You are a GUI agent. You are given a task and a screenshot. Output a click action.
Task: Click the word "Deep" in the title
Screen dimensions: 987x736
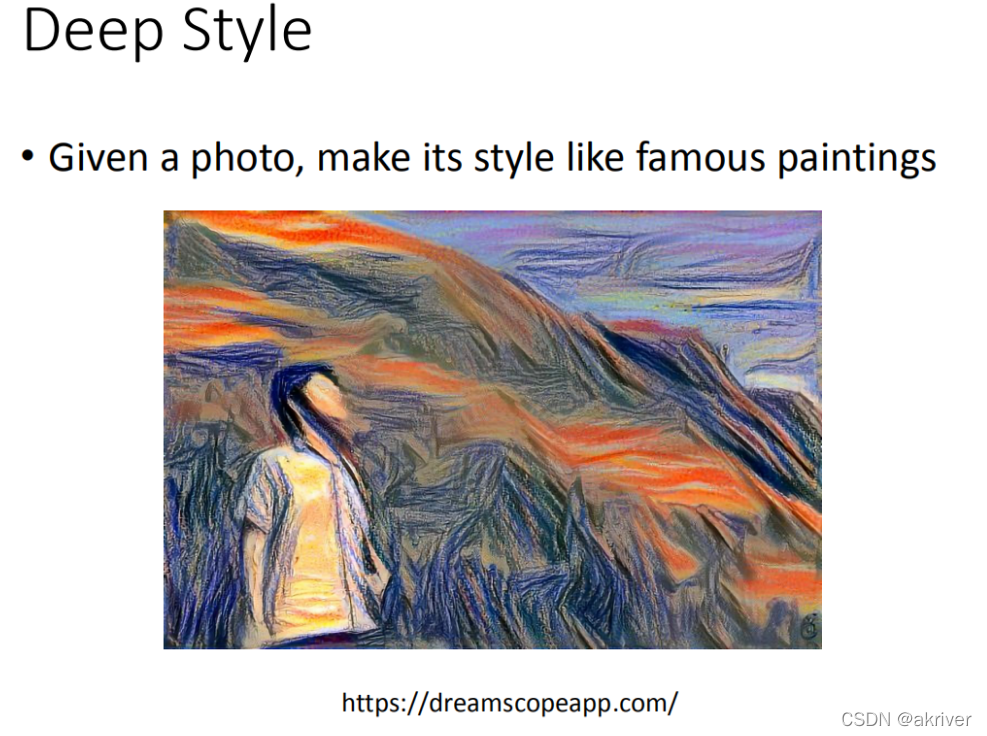pyautogui.click(x=93, y=32)
